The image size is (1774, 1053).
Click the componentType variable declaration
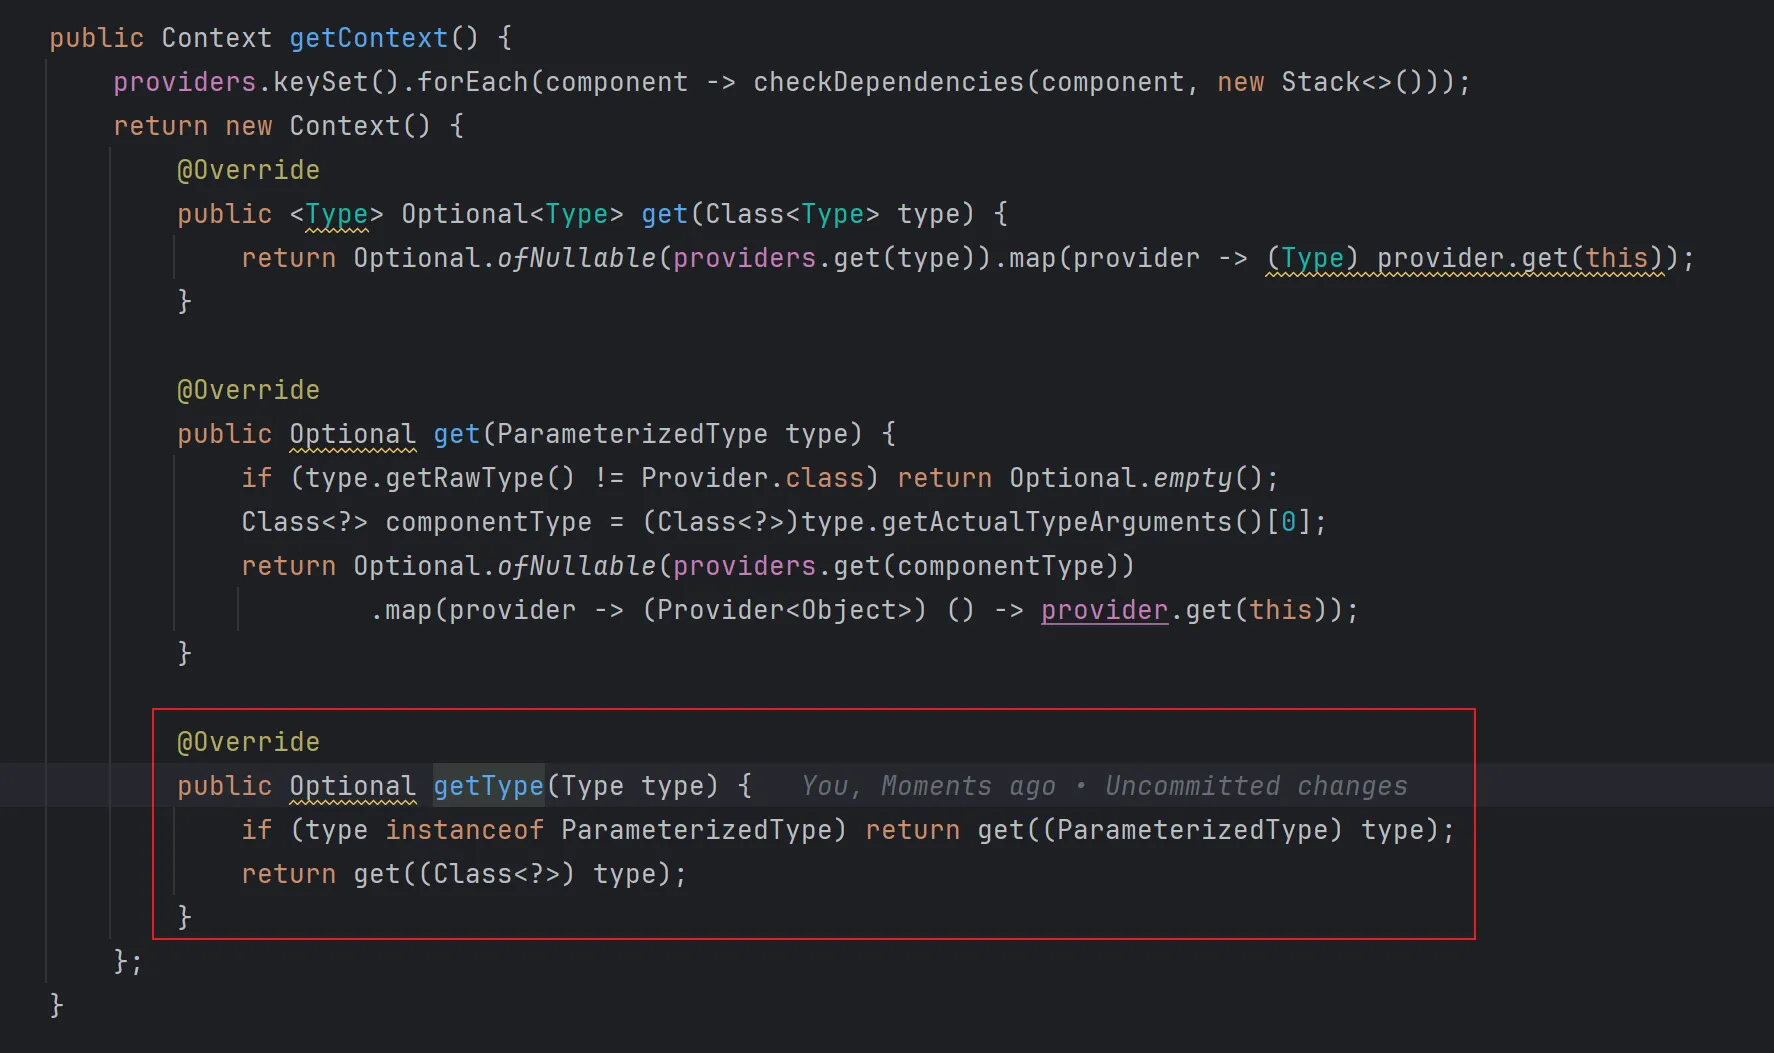pyautogui.click(x=488, y=522)
